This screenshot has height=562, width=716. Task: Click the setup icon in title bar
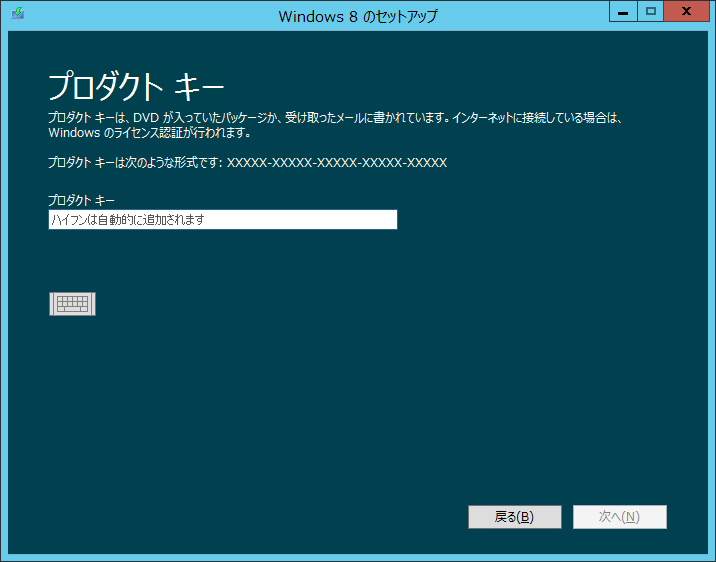point(18,15)
